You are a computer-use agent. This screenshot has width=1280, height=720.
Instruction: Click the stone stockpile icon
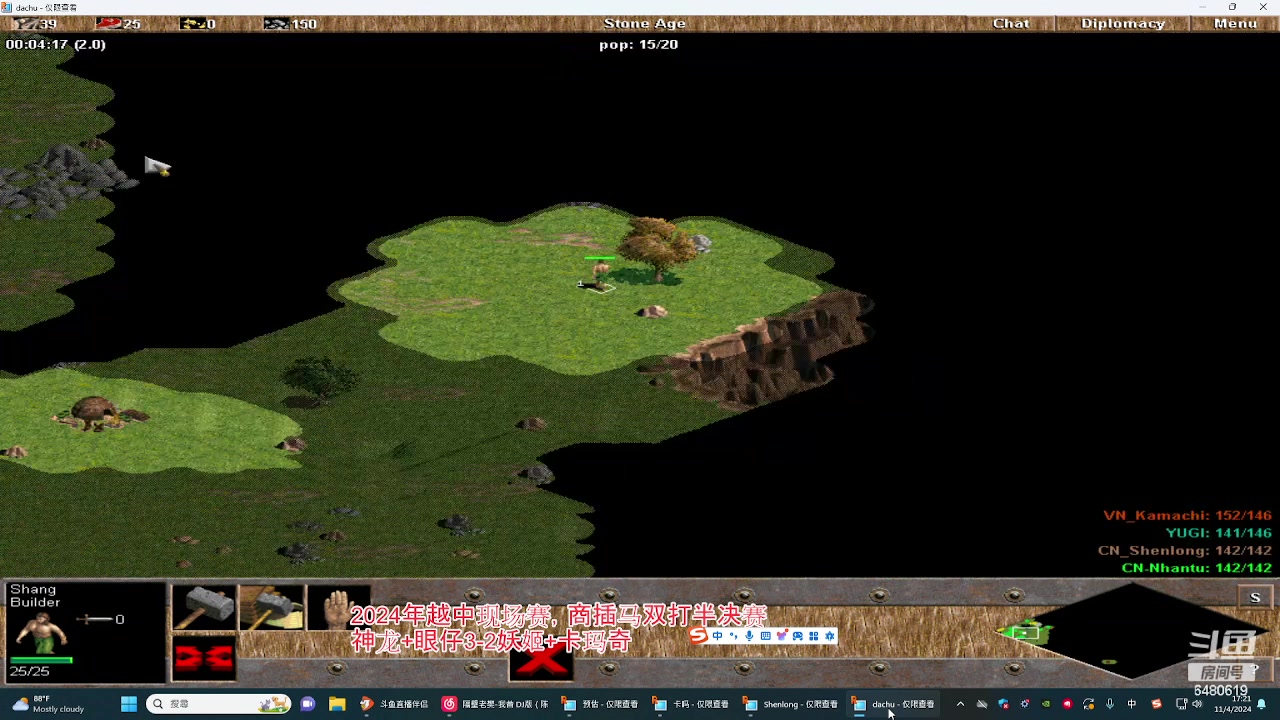pos(276,23)
